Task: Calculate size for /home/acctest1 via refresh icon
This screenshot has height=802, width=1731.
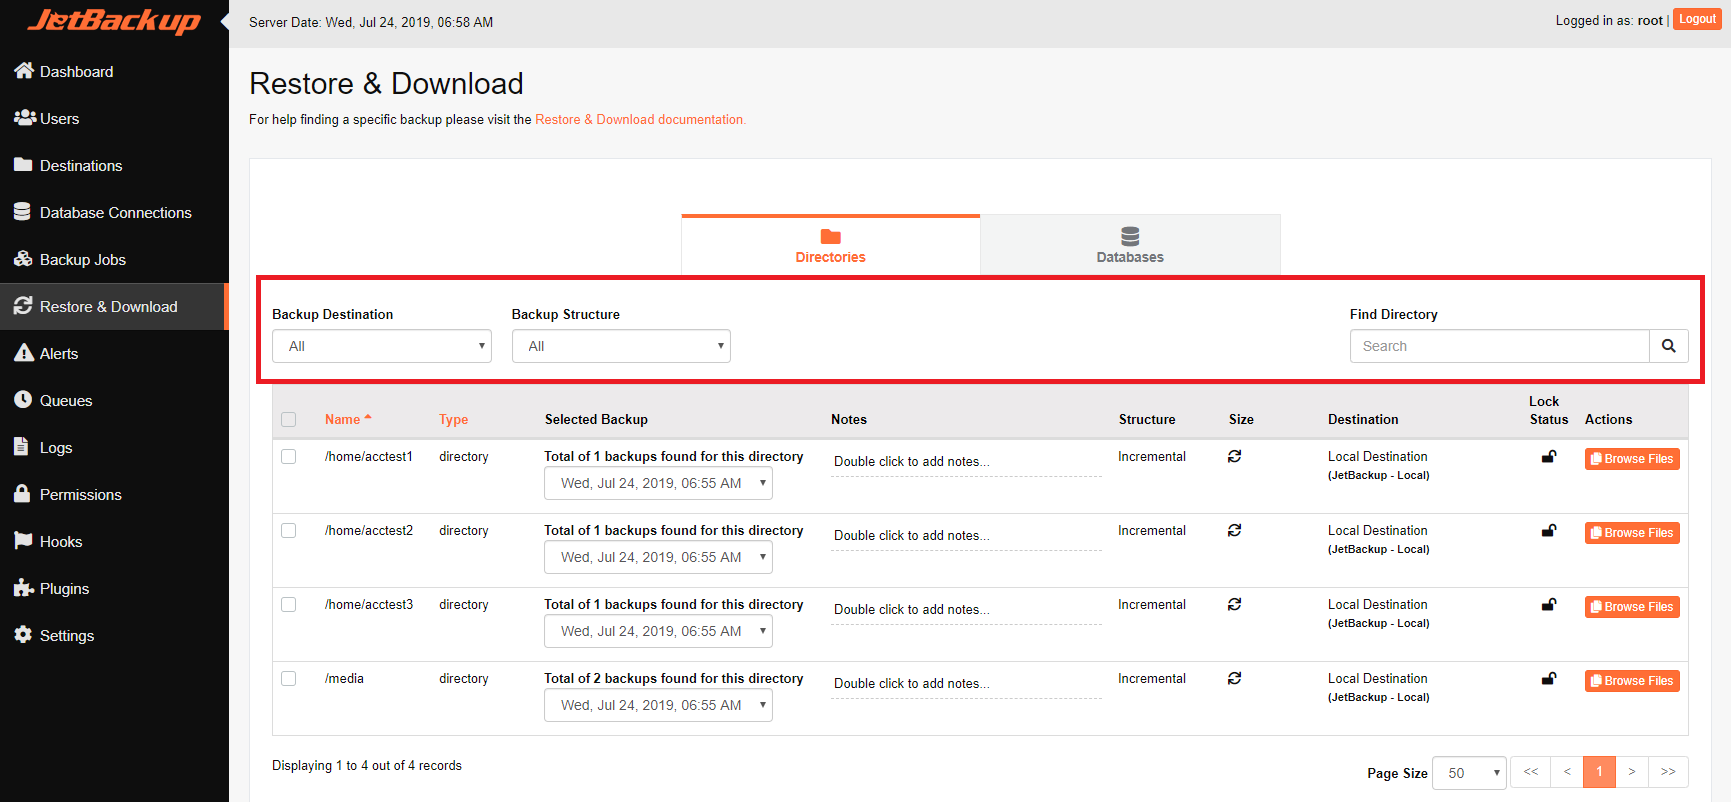Action: 1235,456
